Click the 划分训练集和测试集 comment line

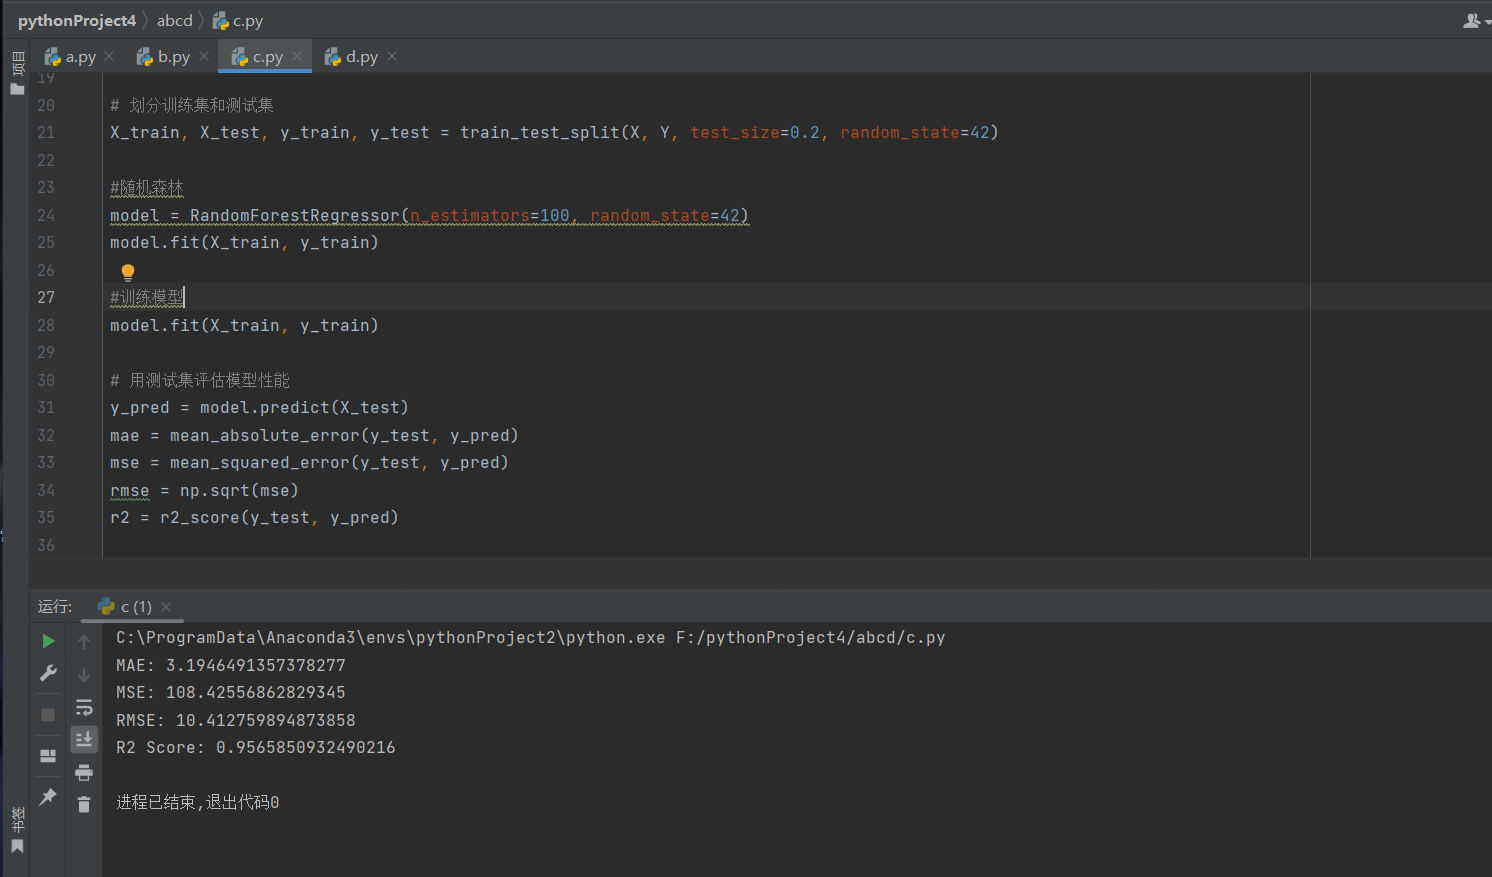click(192, 105)
